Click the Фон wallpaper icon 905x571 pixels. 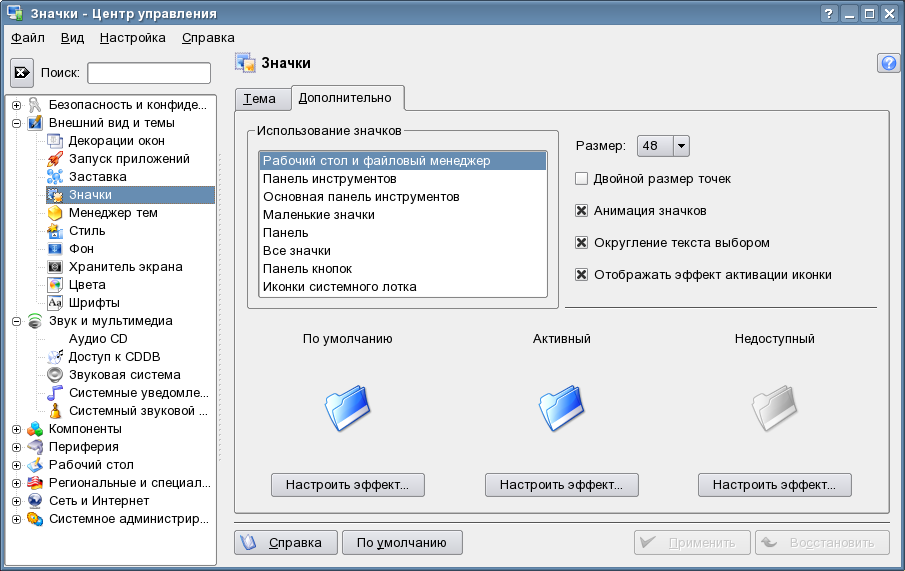pos(55,249)
